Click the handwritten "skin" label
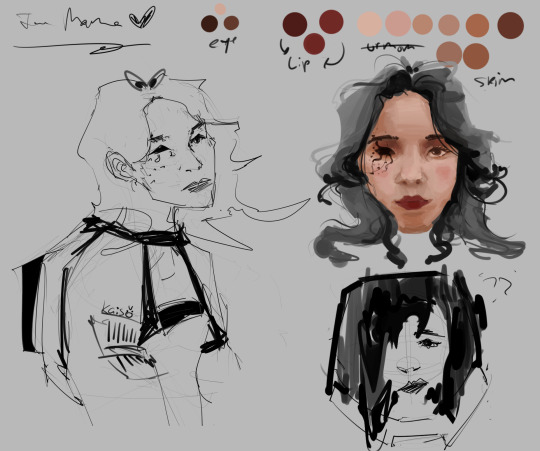Viewport: 540px width, 451px height. pos(494,81)
